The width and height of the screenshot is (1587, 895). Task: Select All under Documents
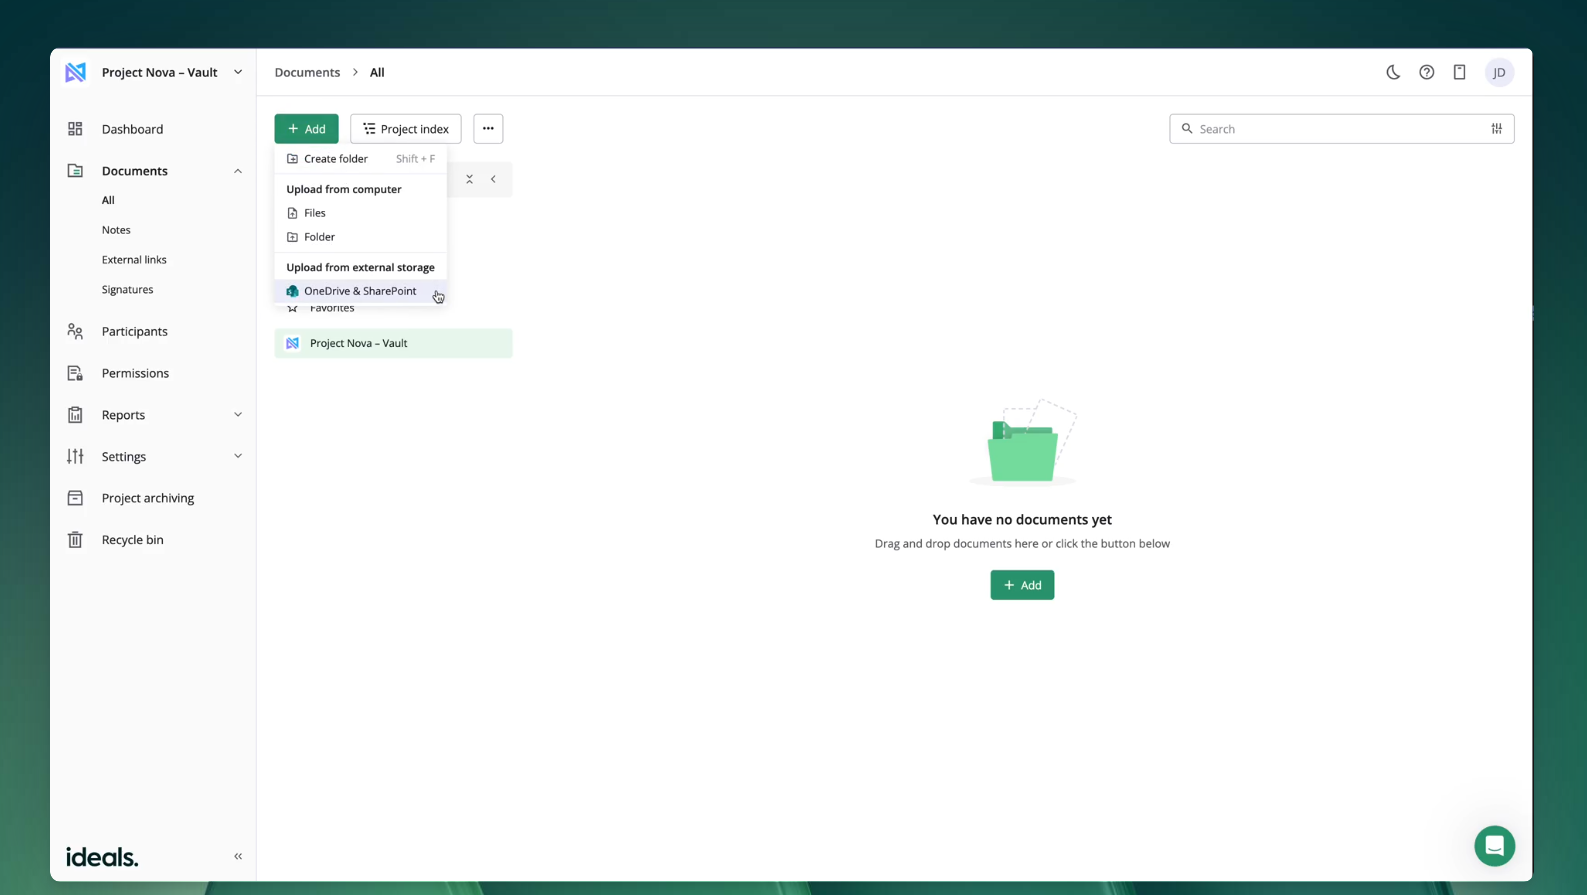108,200
